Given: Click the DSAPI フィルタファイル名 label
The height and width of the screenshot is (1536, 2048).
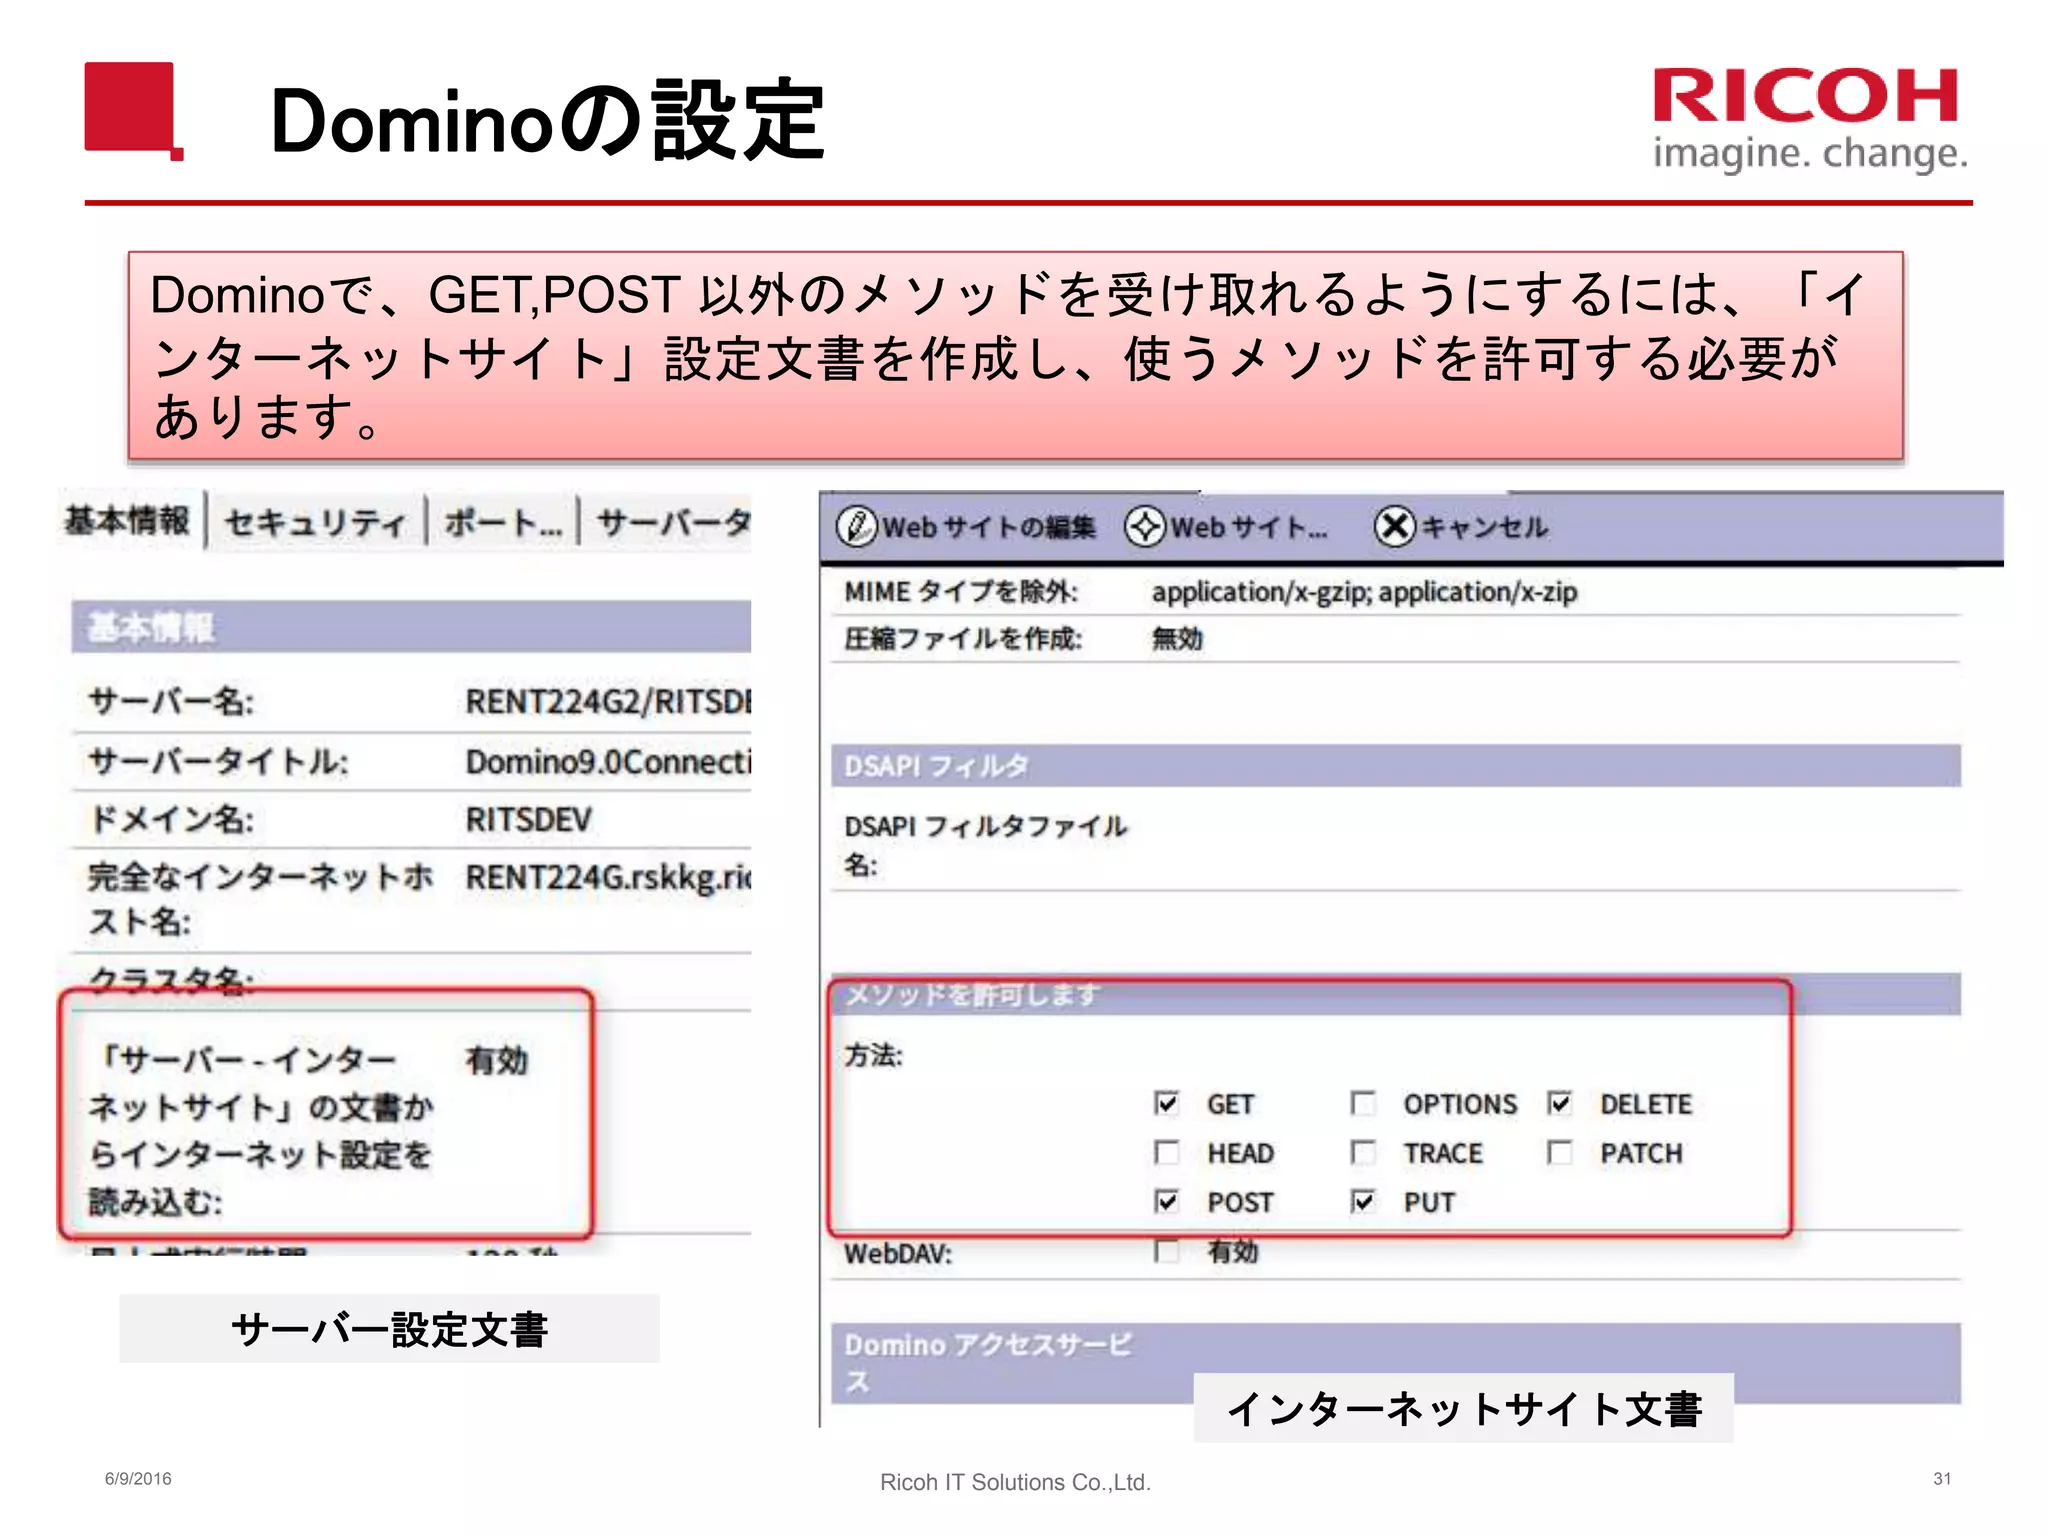Looking at the screenshot, I should tap(985, 845).
